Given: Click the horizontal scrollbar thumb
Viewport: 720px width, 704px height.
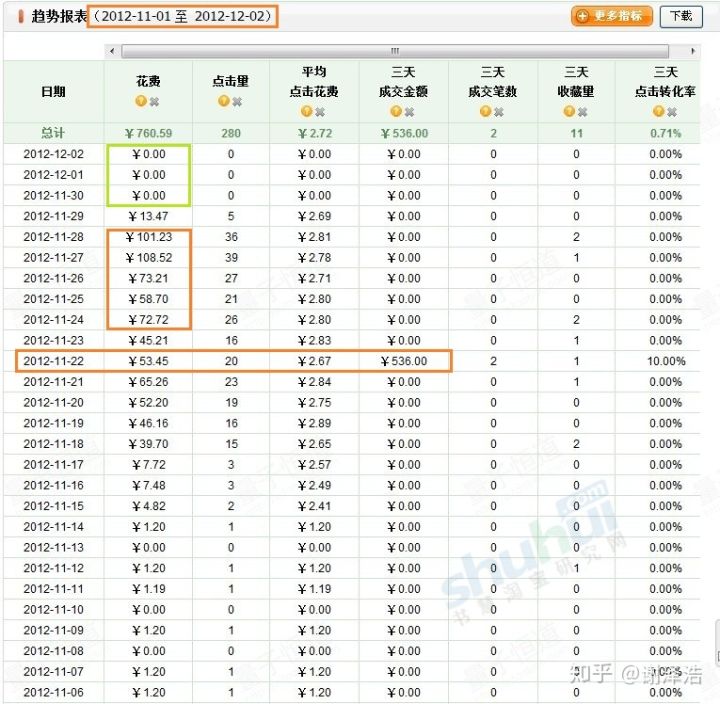Looking at the screenshot, I should [395, 51].
